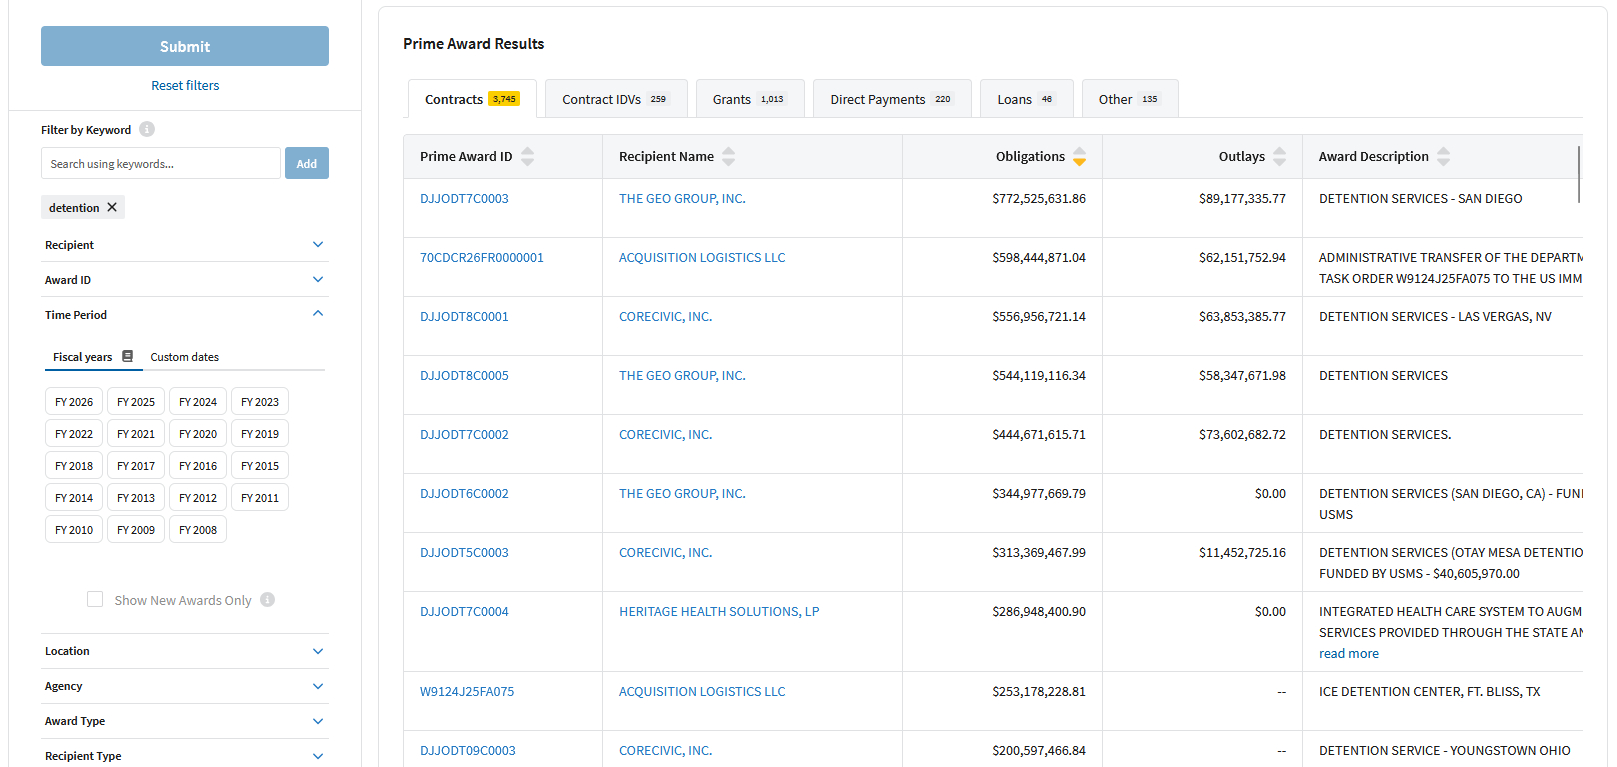Viewport: 1617px width, 767px height.
Task: Click the Reset filters link
Action: [x=185, y=86]
